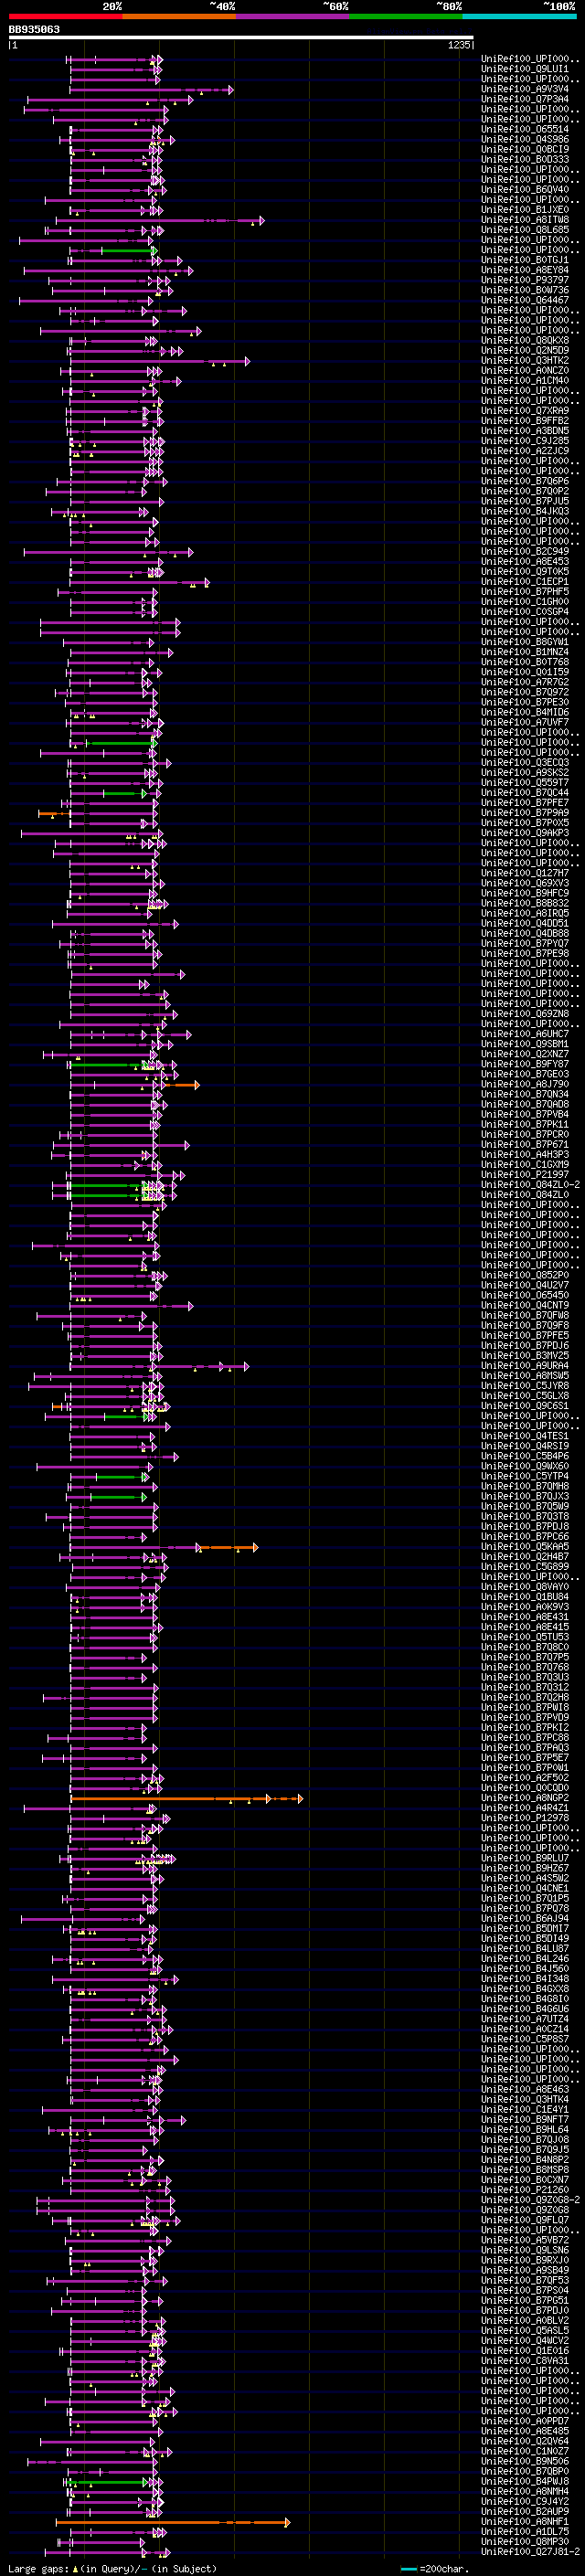Select the UniRef100_Q9C6S1 label
The height and width of the screenshot is (2576, 585).
point(525,1406)
